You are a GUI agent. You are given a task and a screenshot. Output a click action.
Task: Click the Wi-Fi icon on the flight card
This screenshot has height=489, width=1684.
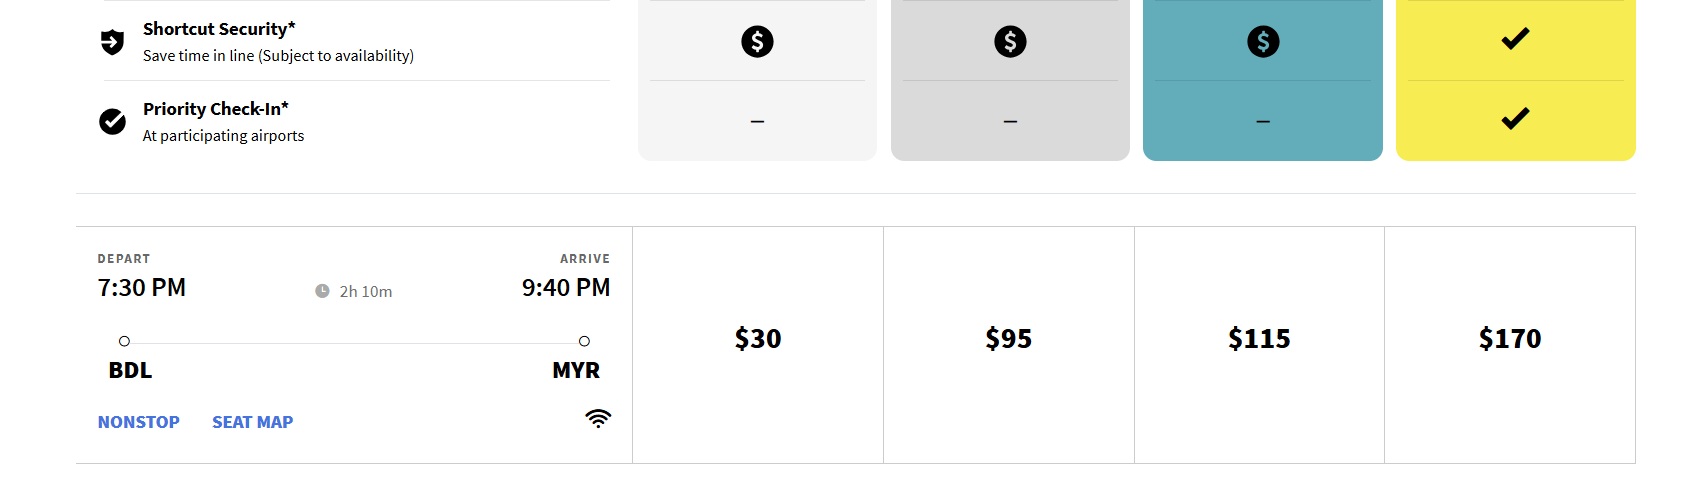pos(598,418)
